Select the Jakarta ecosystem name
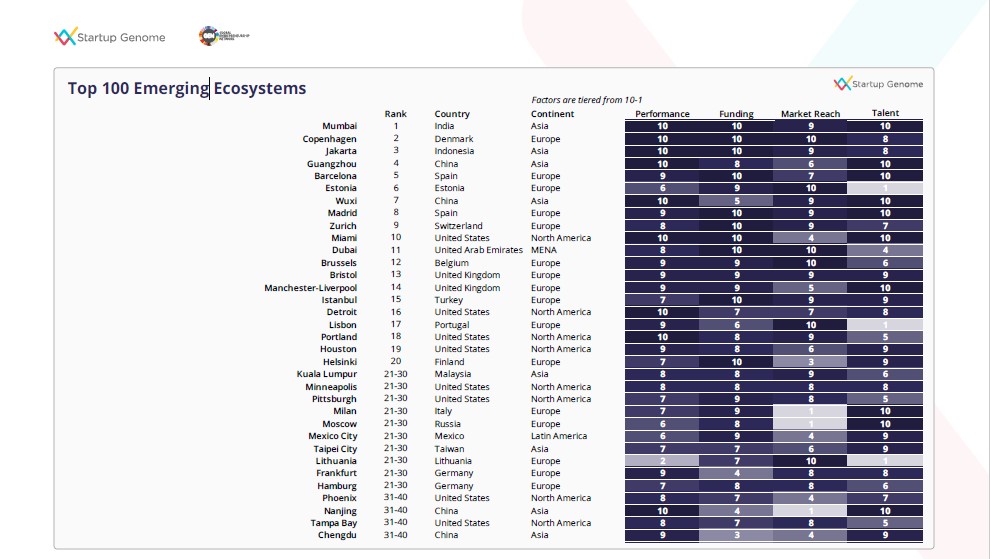990x559 pixels. 341,151
